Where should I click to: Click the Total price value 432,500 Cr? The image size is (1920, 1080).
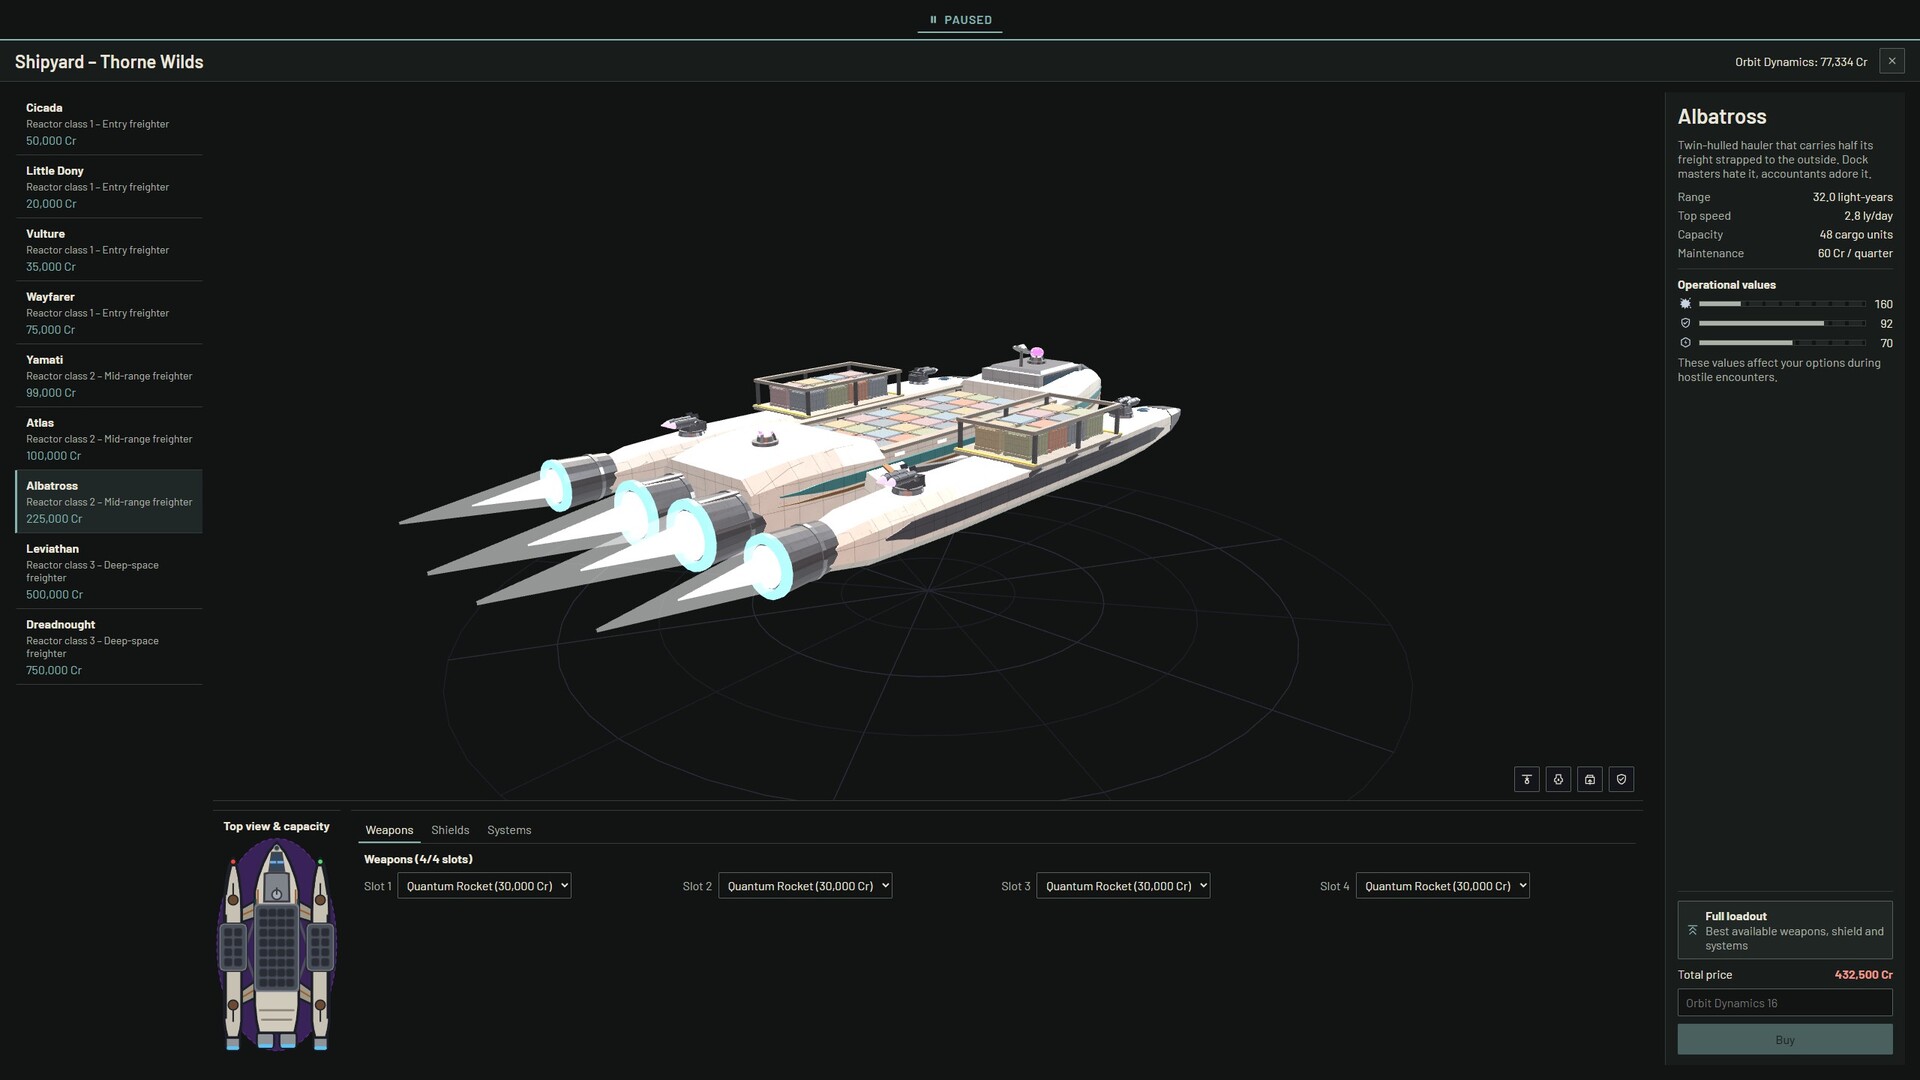(1863, 975)
